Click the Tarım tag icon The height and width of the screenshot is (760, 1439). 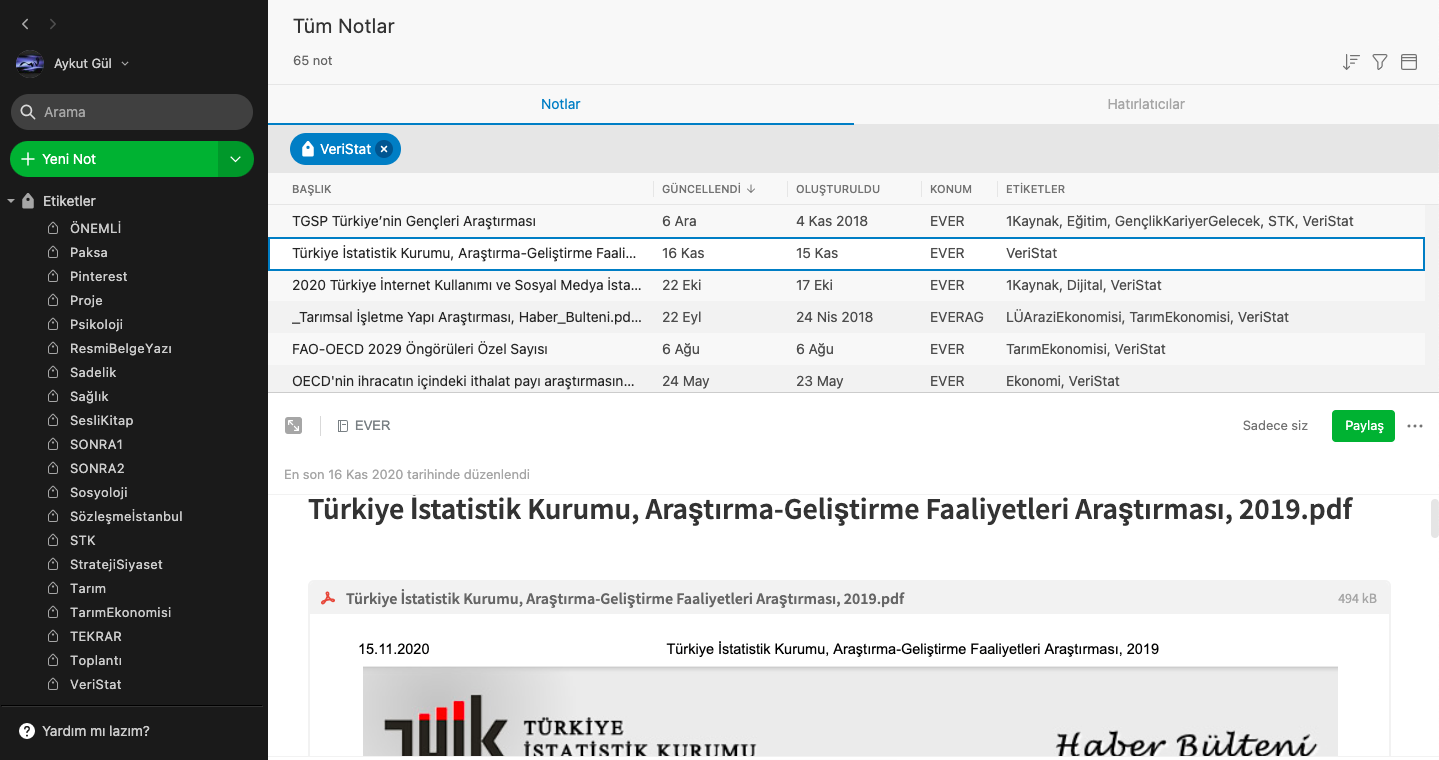54,588
